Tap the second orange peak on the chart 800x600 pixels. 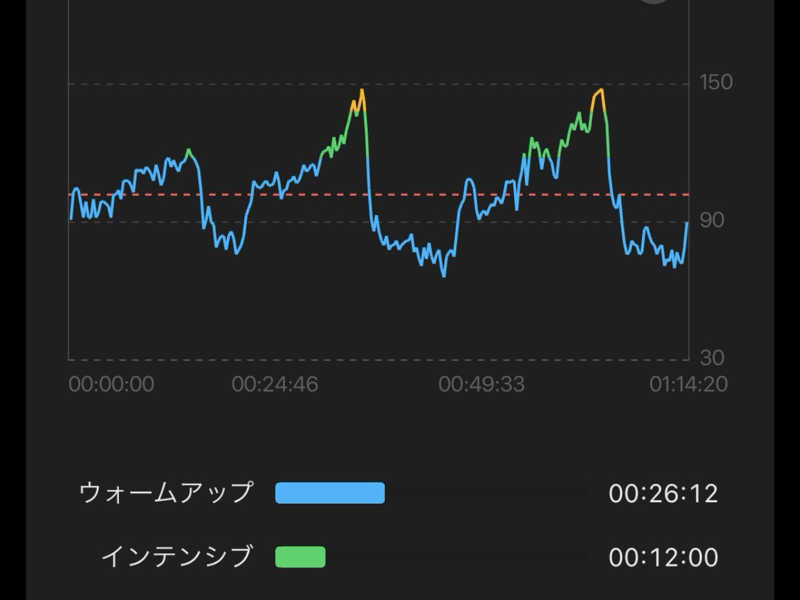599,91
